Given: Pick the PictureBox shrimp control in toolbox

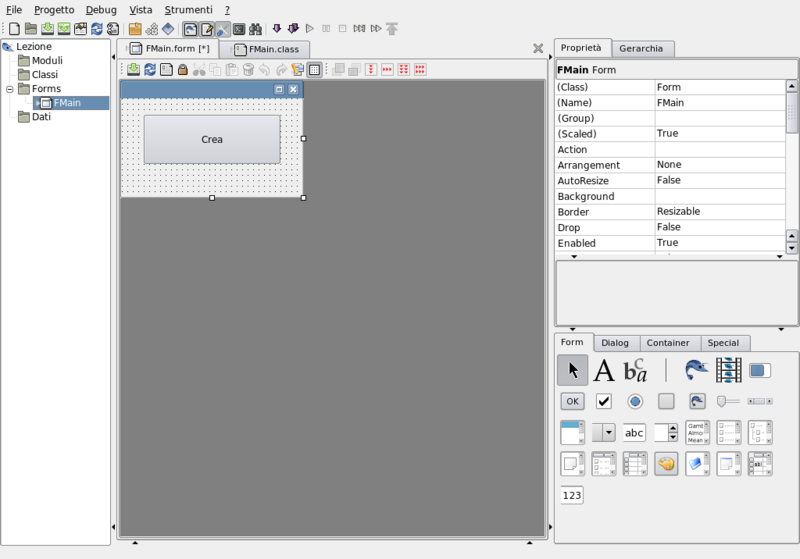Looking at the screenshot, I should coord(697,370).
